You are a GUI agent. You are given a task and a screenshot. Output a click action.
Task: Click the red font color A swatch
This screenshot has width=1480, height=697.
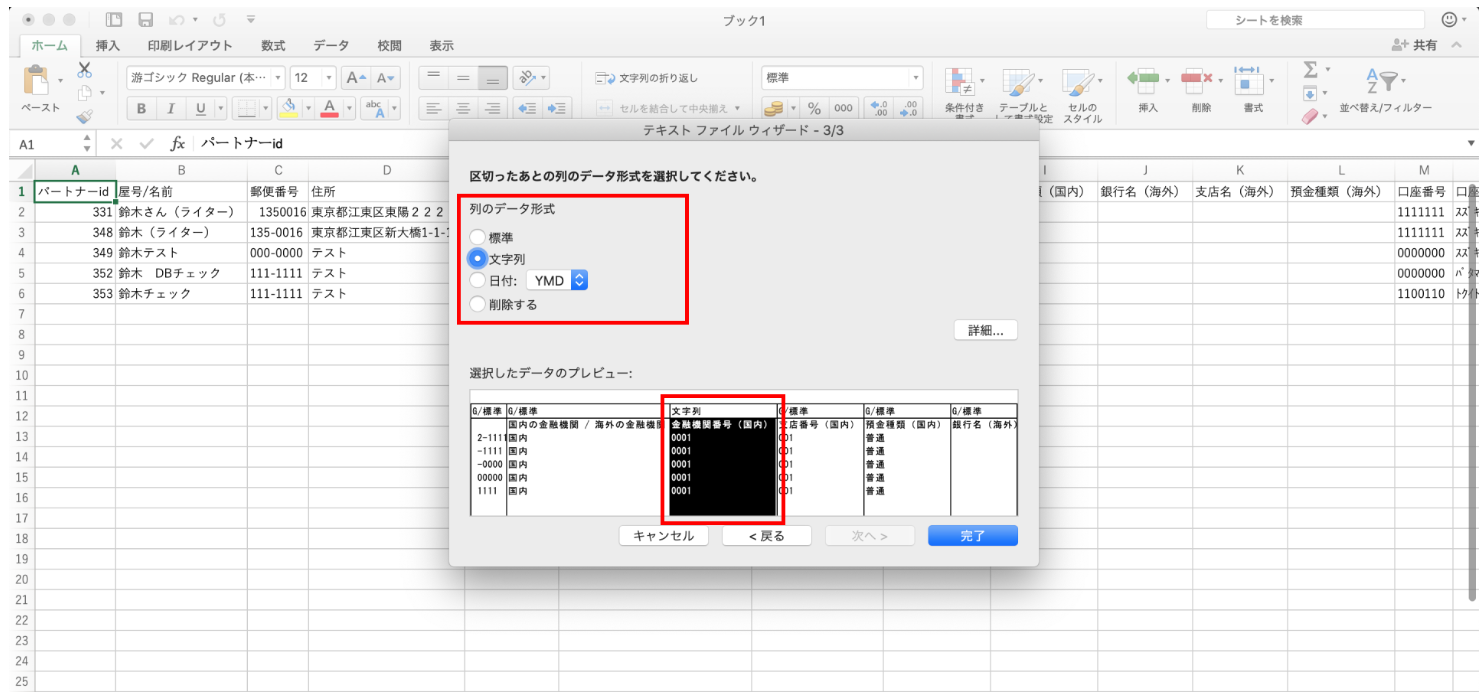coord(330,109)
